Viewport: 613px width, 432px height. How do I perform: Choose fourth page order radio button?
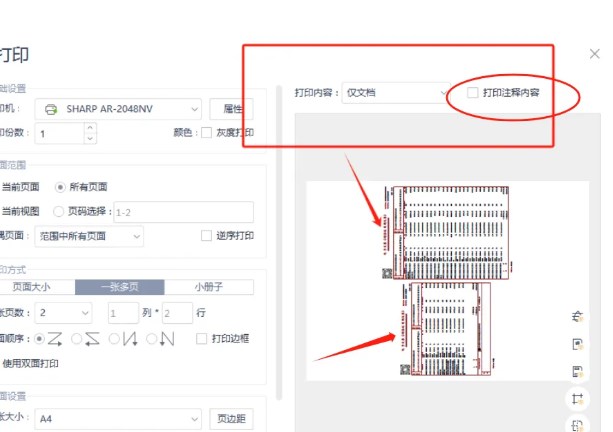[x=152, y=339]
